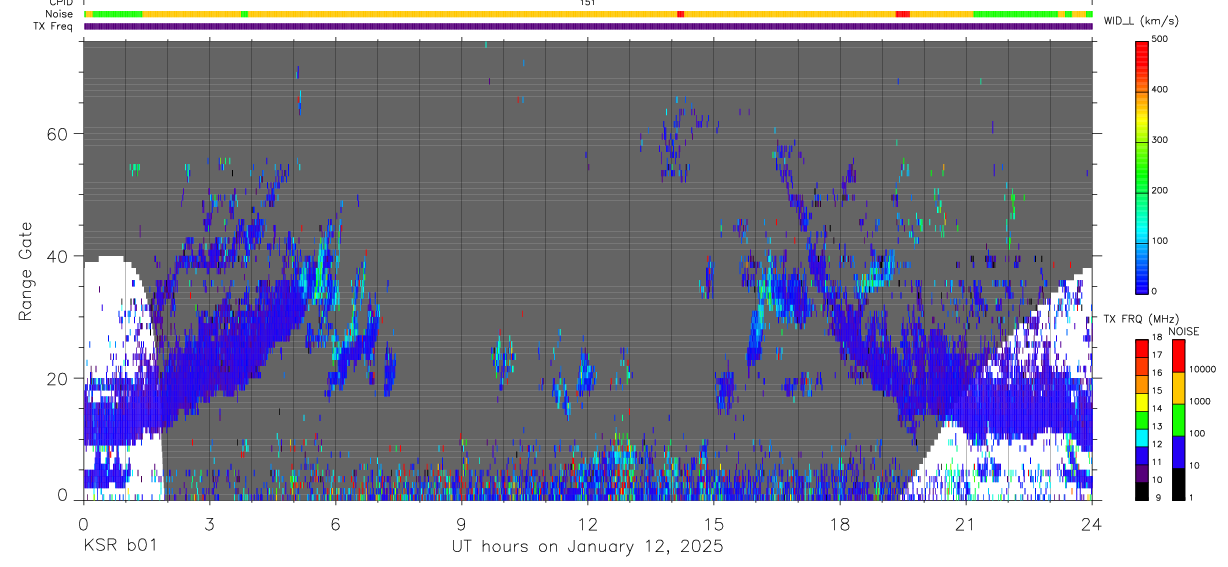Click the '12' tick on the UT hours axis
This screenshot has width=1228, height=567.
click(588, 523)
